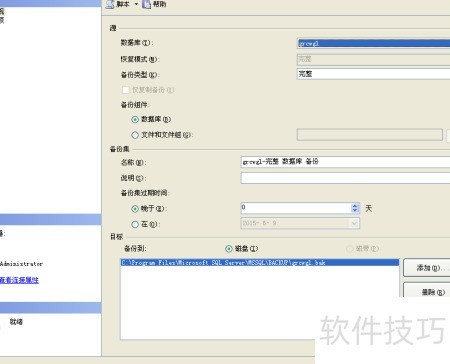Select the 文件和文件组 radio button
The image size is (450, 364).
[135, 135]
